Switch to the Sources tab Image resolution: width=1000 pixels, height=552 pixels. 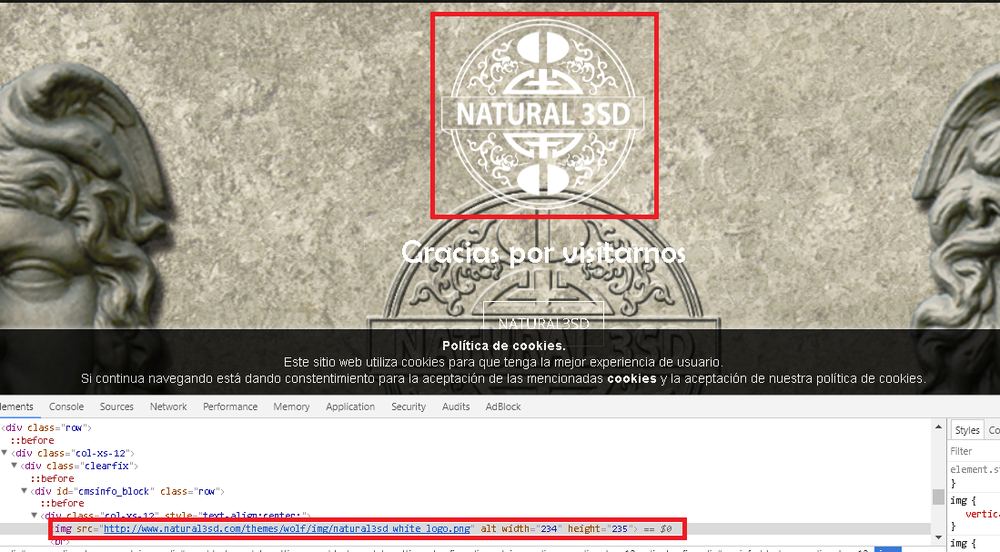[x=117, y=407]
